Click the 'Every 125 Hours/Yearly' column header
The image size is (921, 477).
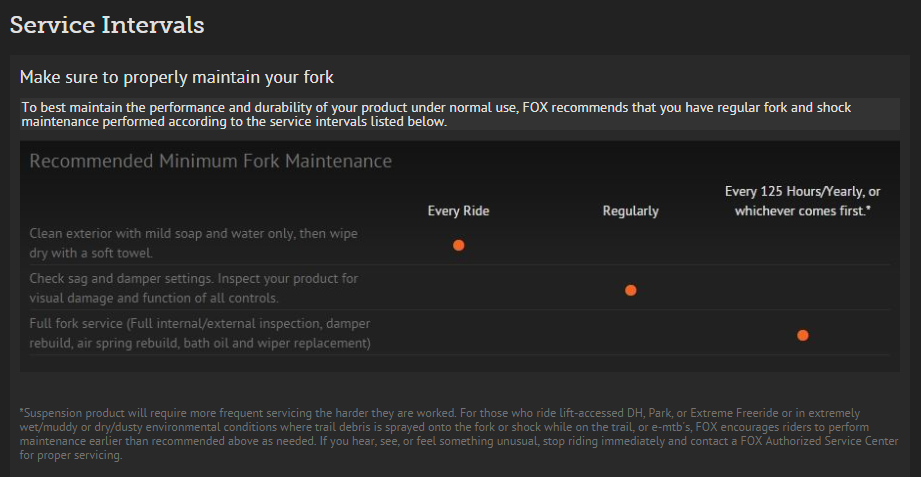(x=802, y=201)
